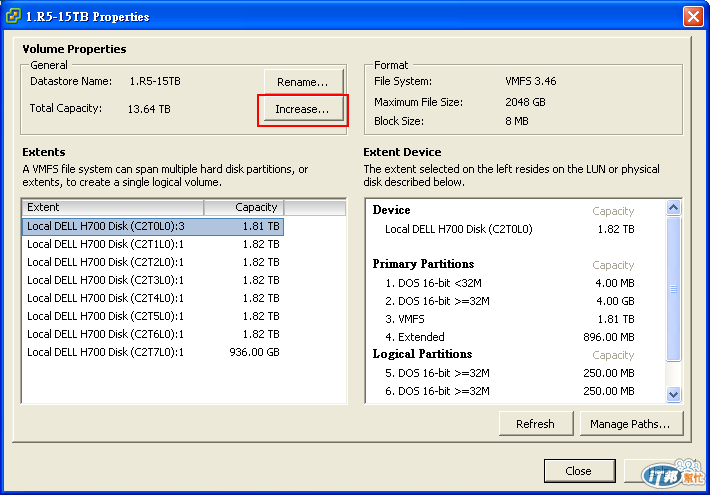Select extent row (C2T1L0):1
710x495 pixels.
pyautogui.click(x=153, y=244)
